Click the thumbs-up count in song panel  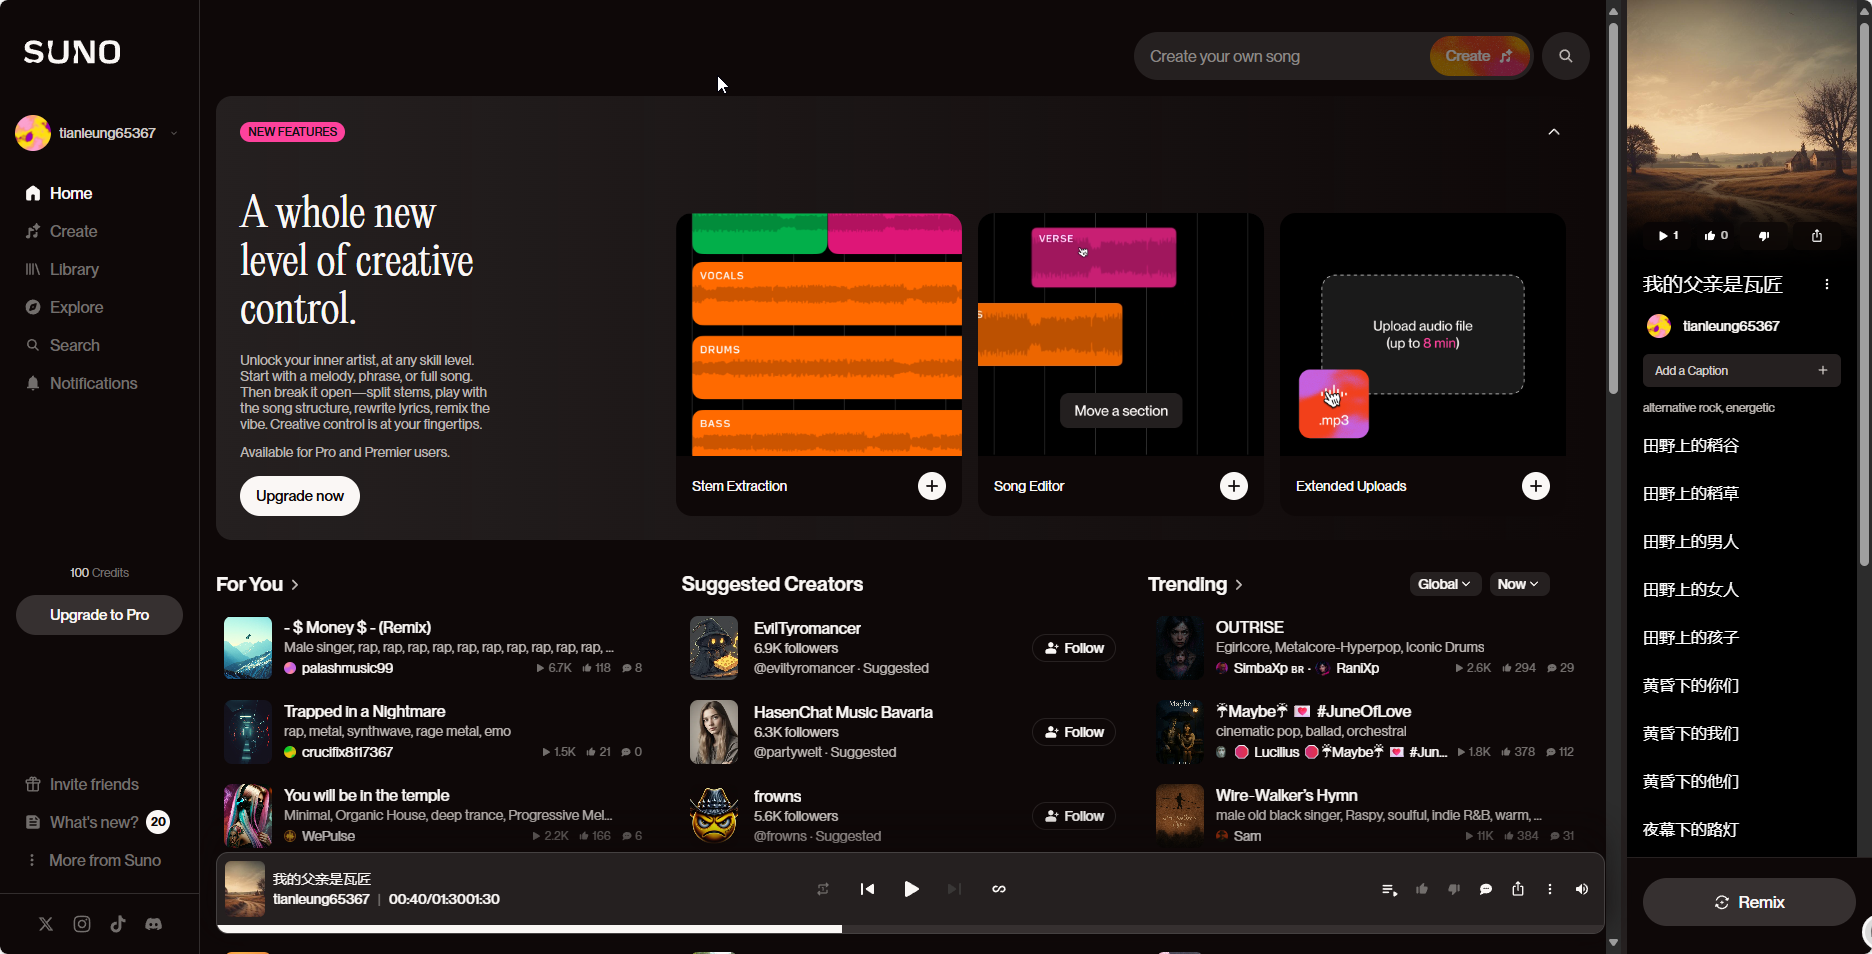pos(1716,236)
